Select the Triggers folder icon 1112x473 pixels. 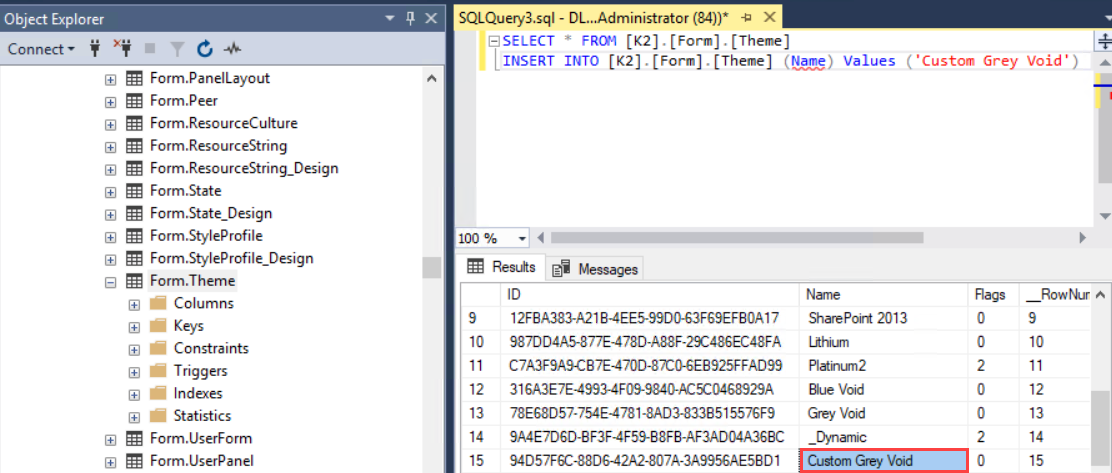tap(158, 371)
